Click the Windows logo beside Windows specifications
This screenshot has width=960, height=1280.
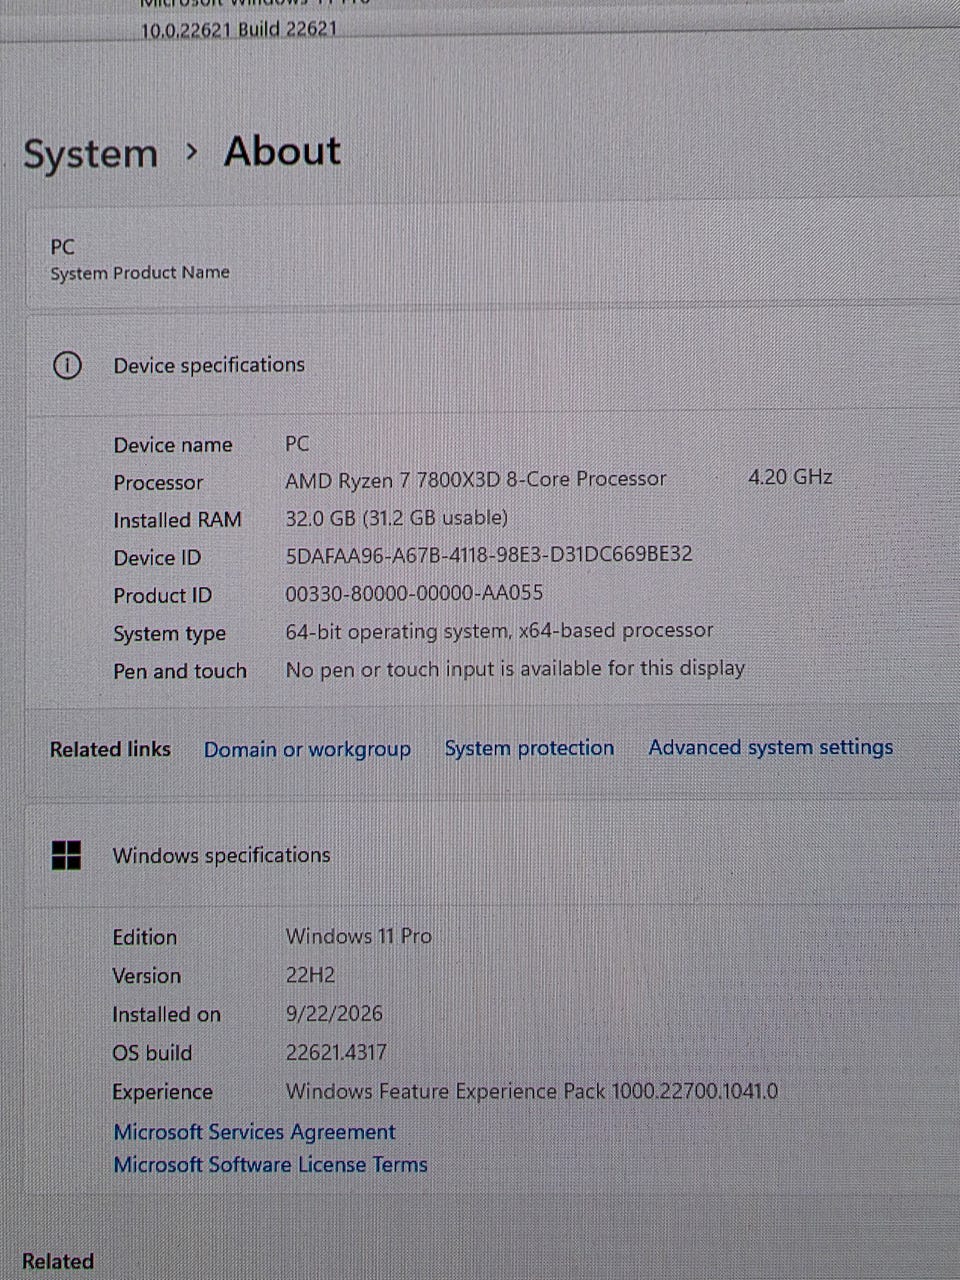(x=66, y=855)
